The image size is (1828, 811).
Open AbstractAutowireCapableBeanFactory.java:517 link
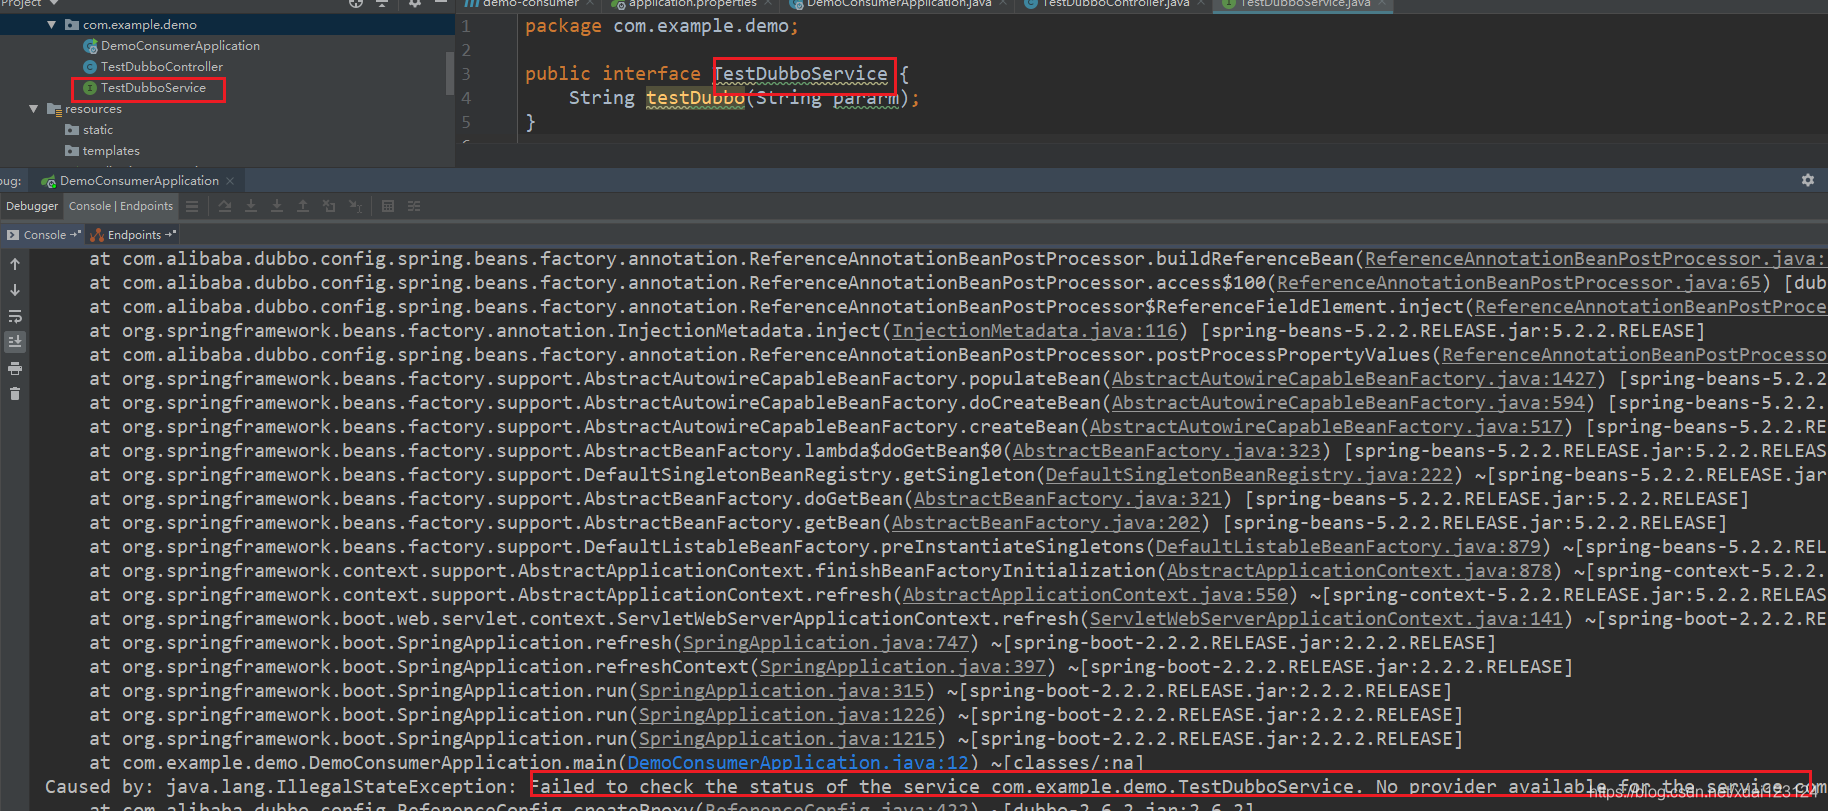(1327, 427)
